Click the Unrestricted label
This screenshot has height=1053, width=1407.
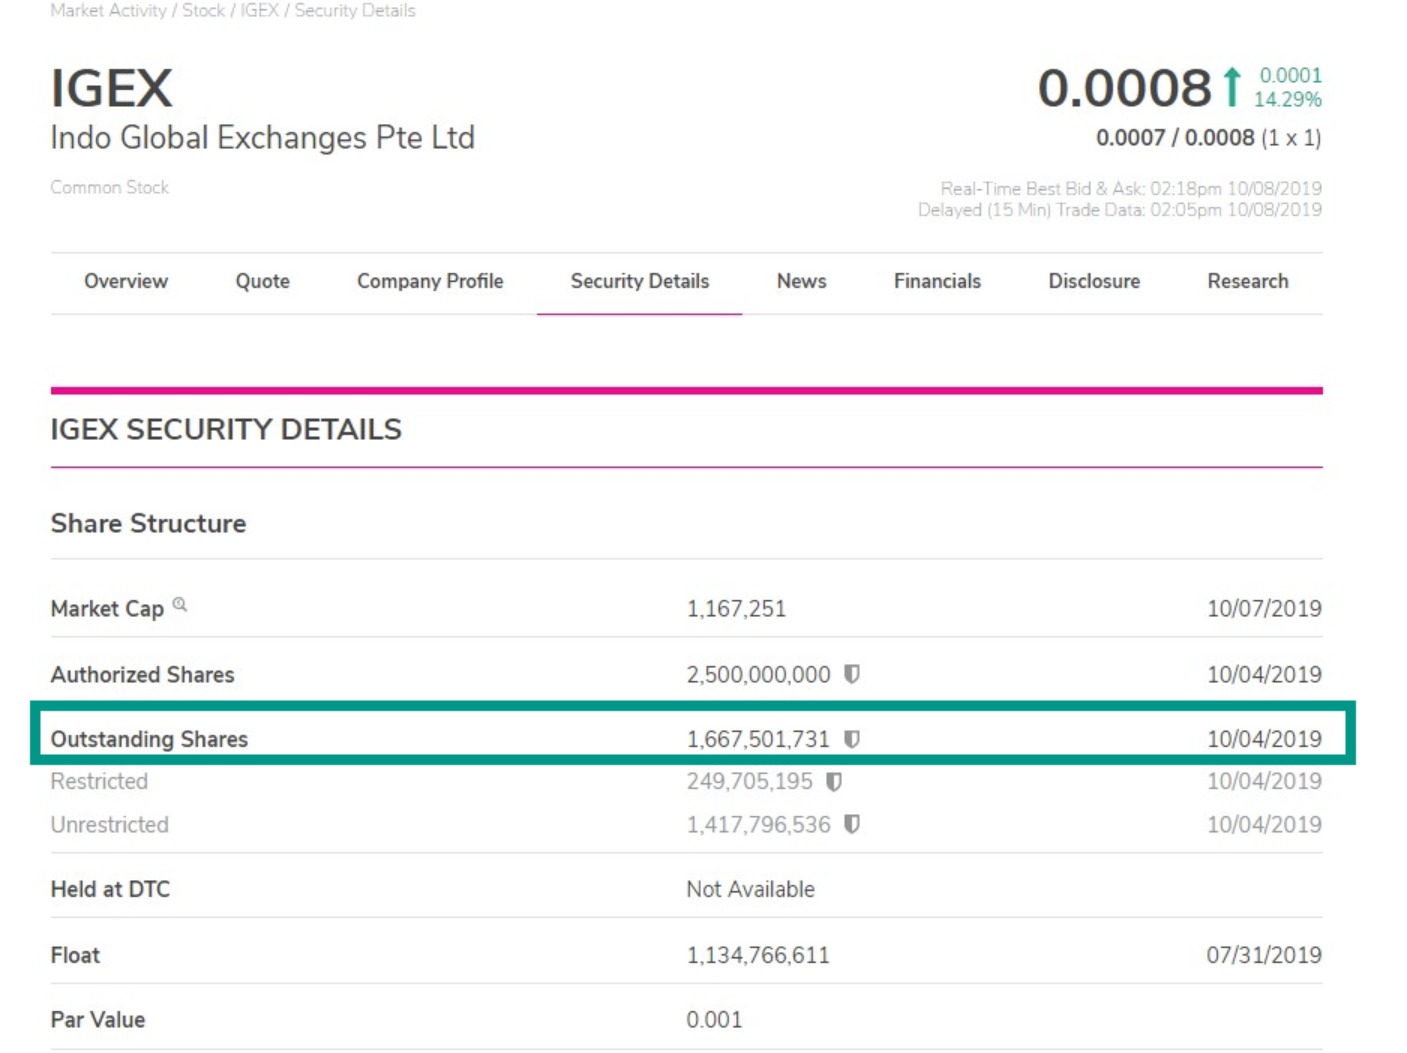click(110, 824)
